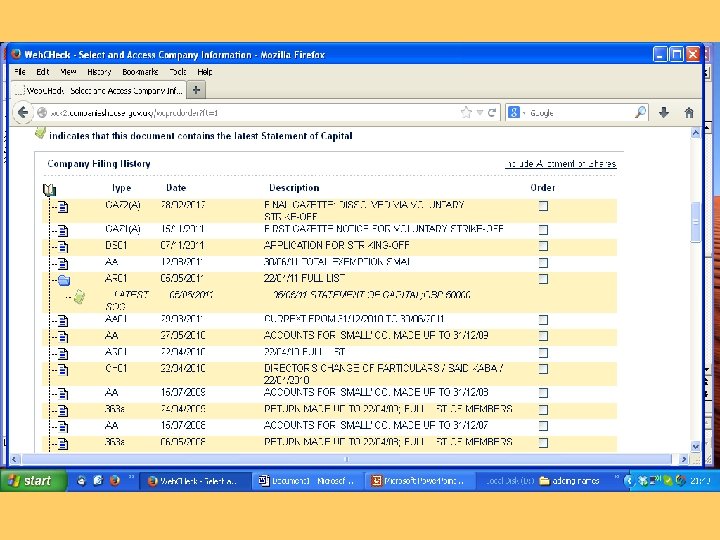
Task: Switch to WebCHeck taskbar button
Action: 194,481
